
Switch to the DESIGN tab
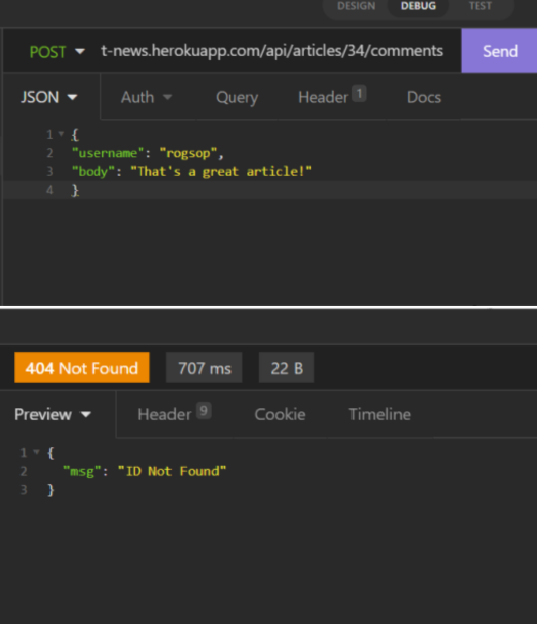tap(356, 6)
